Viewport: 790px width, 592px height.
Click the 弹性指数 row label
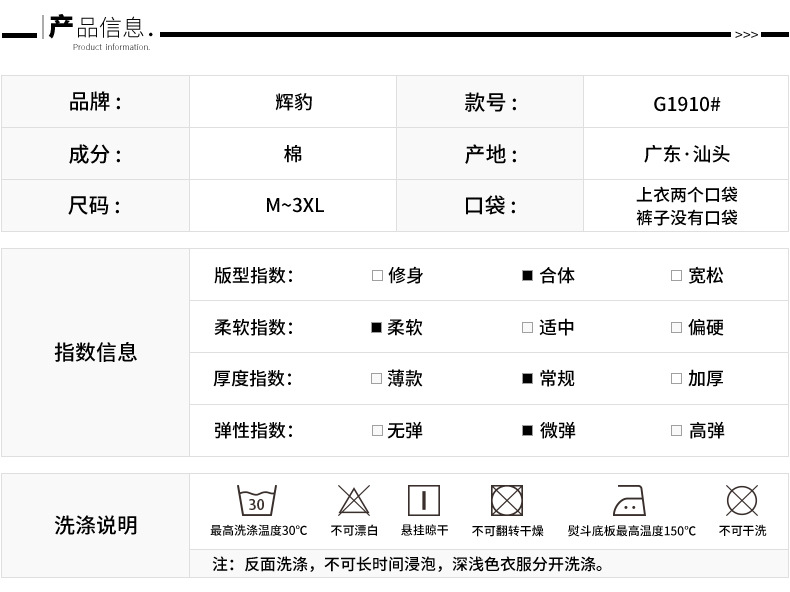point(254,430)
